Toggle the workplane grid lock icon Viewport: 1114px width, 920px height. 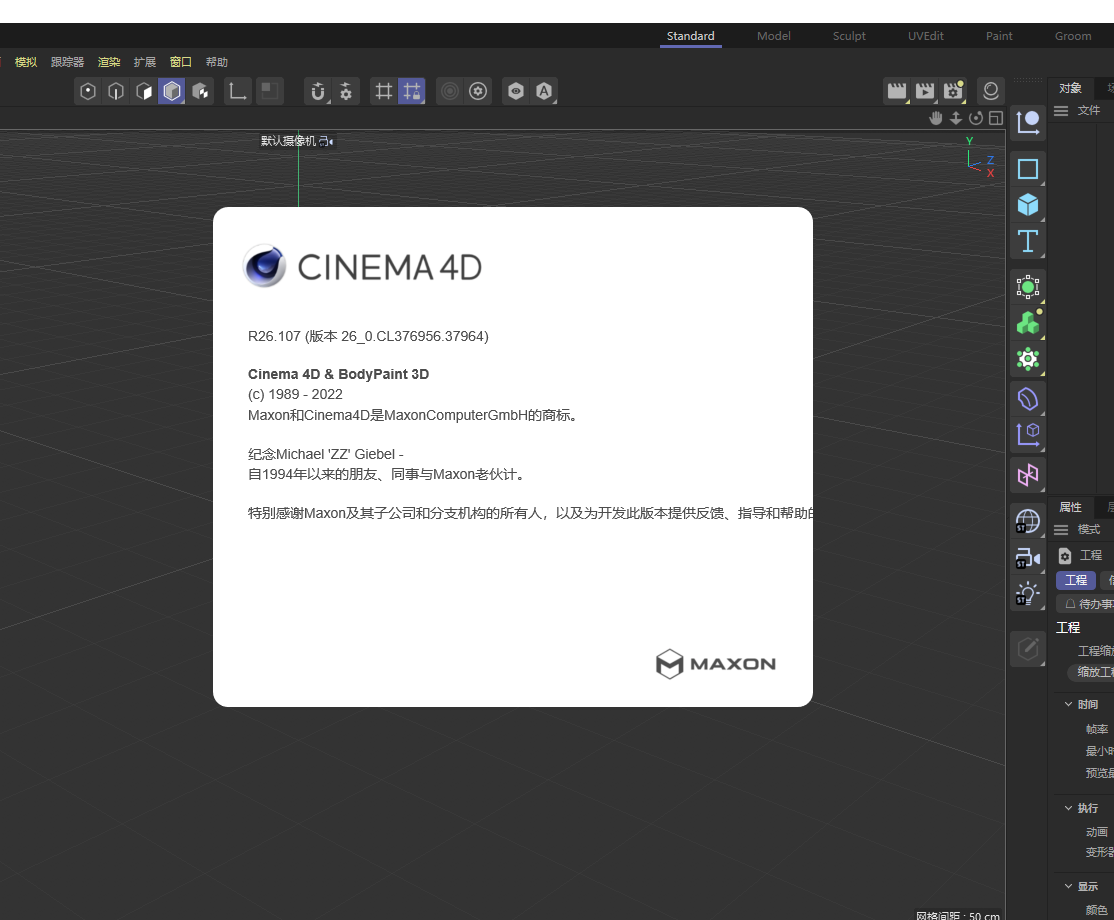click(413, 91)
